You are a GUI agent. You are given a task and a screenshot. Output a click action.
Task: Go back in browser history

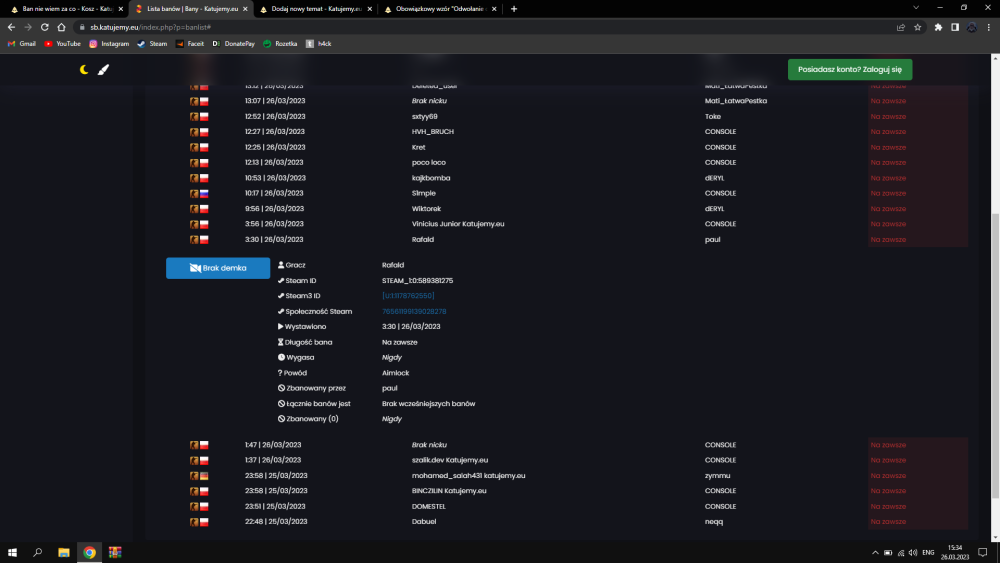(11, 27)
